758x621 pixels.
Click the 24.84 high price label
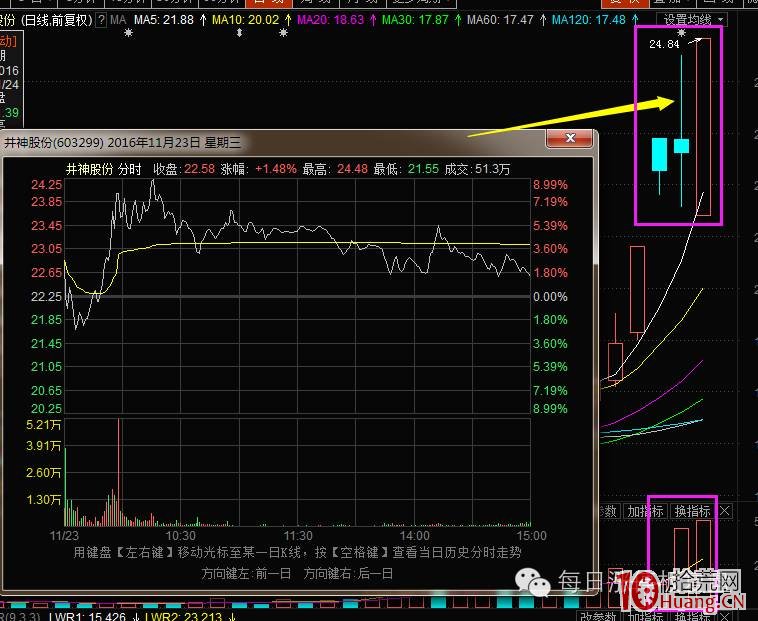click(x=664, y=44)
